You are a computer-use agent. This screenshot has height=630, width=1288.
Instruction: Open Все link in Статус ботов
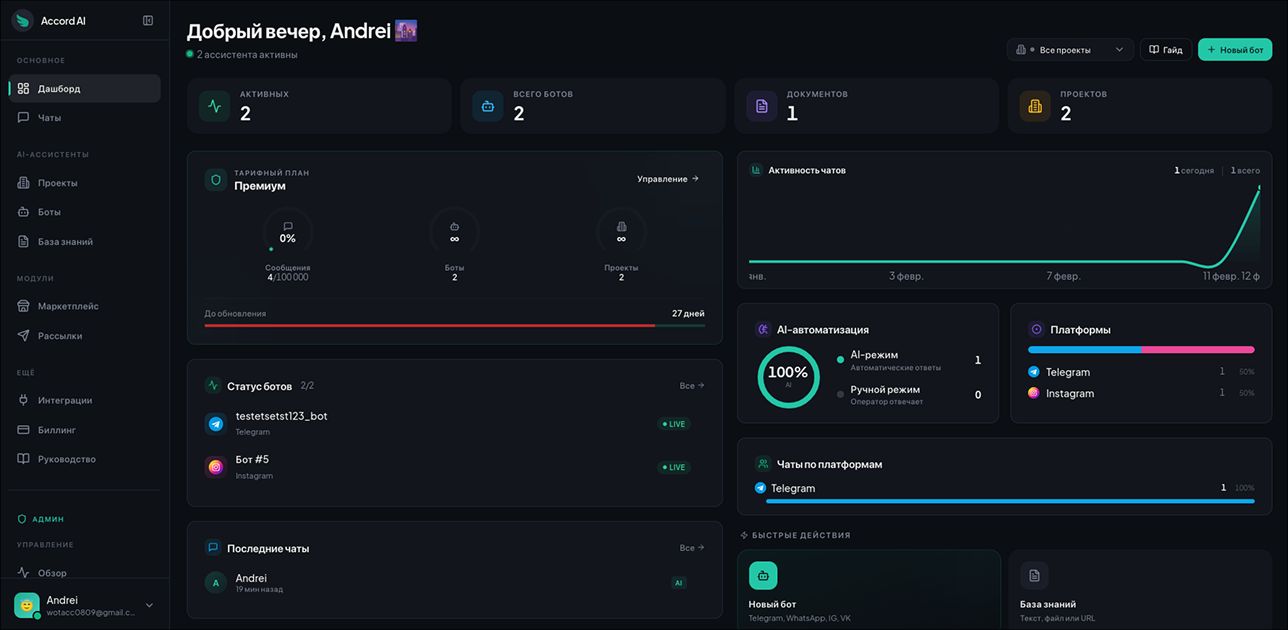click(x=692, y=385)
